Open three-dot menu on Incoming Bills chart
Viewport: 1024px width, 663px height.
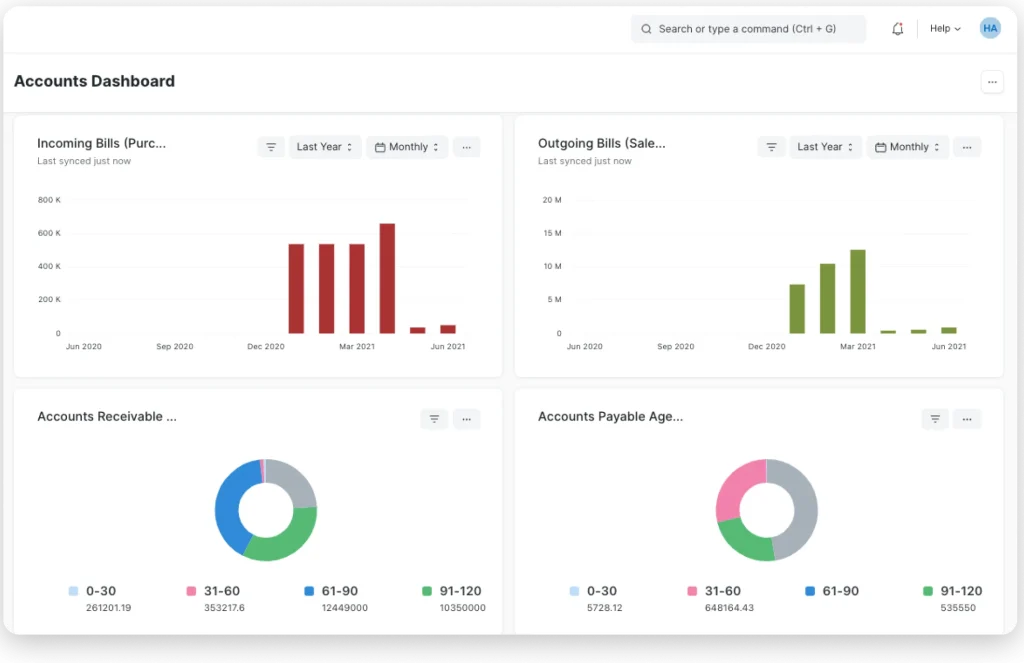[x=466, y=147]
